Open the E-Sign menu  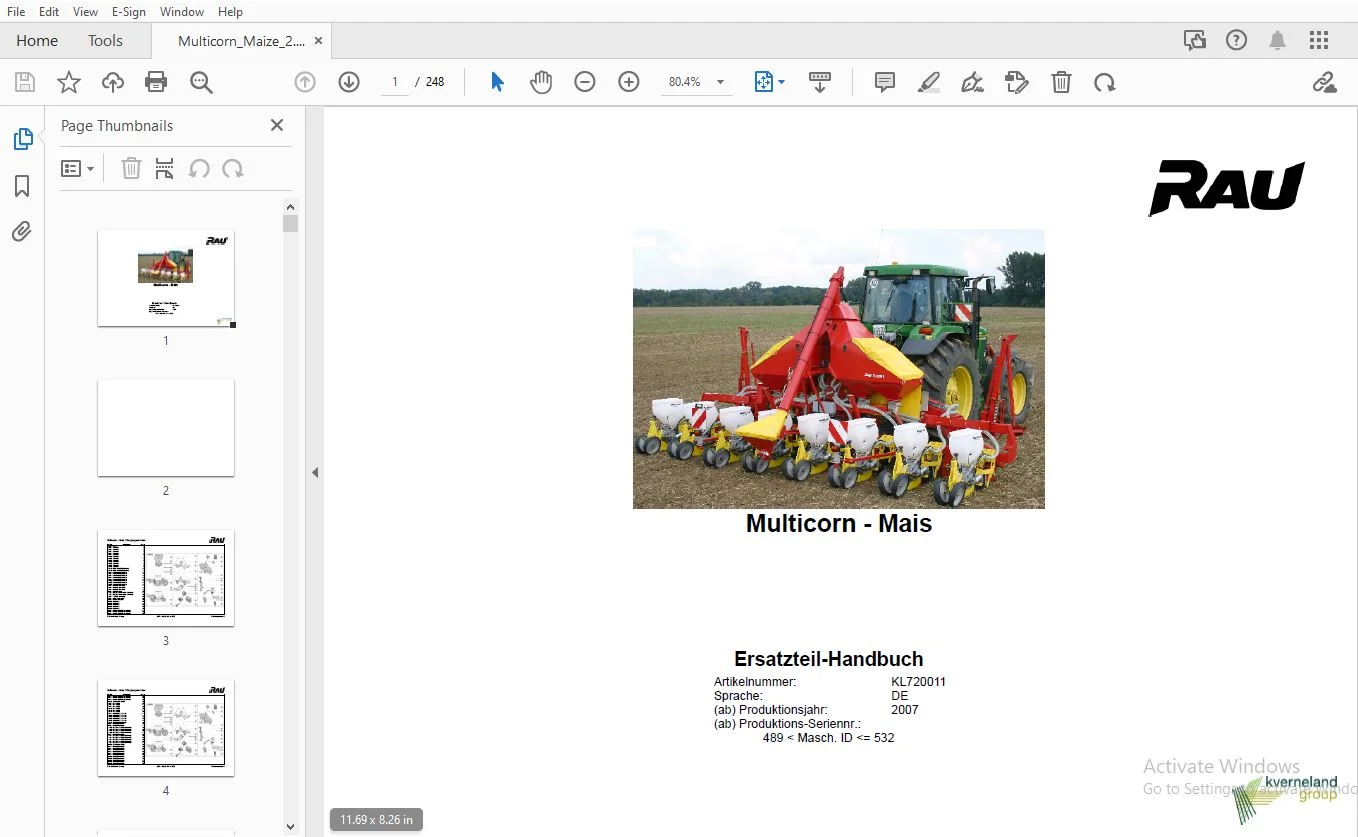[x=128, y=11]
